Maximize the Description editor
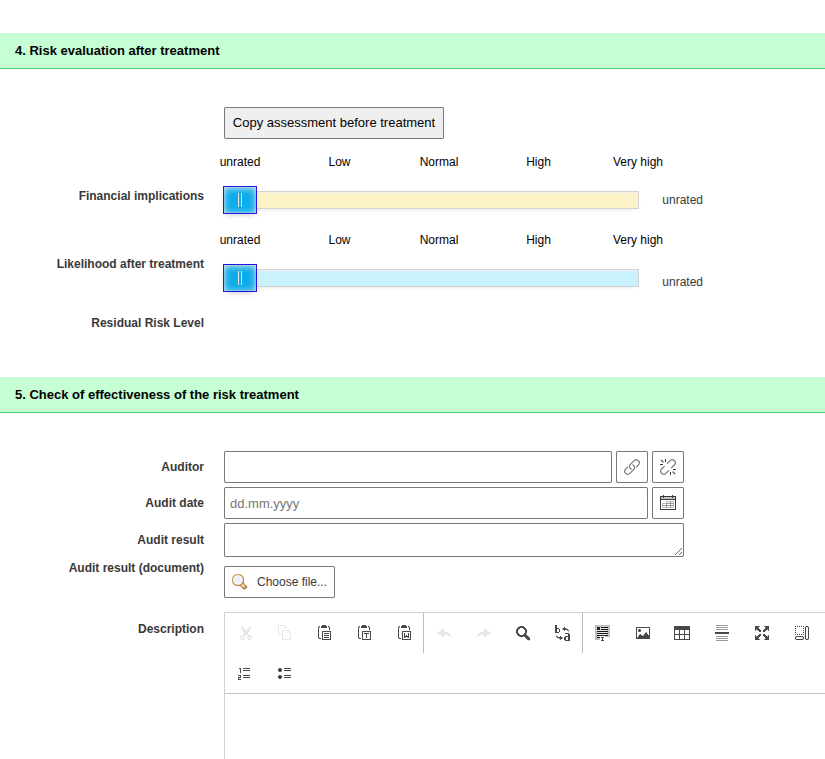The image size is (825, 759). pyautogui.click(x=762, y=632)
